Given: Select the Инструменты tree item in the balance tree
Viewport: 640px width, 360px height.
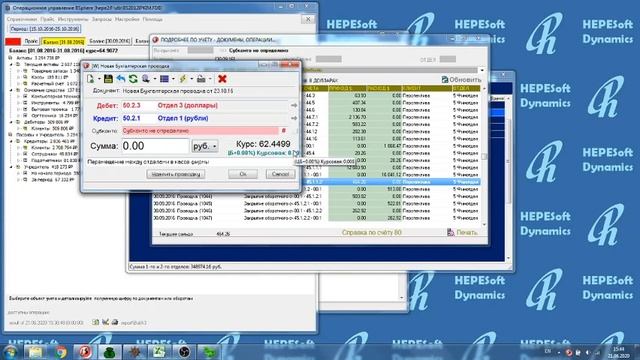Looking at the screenshot, I should point(44,103).
